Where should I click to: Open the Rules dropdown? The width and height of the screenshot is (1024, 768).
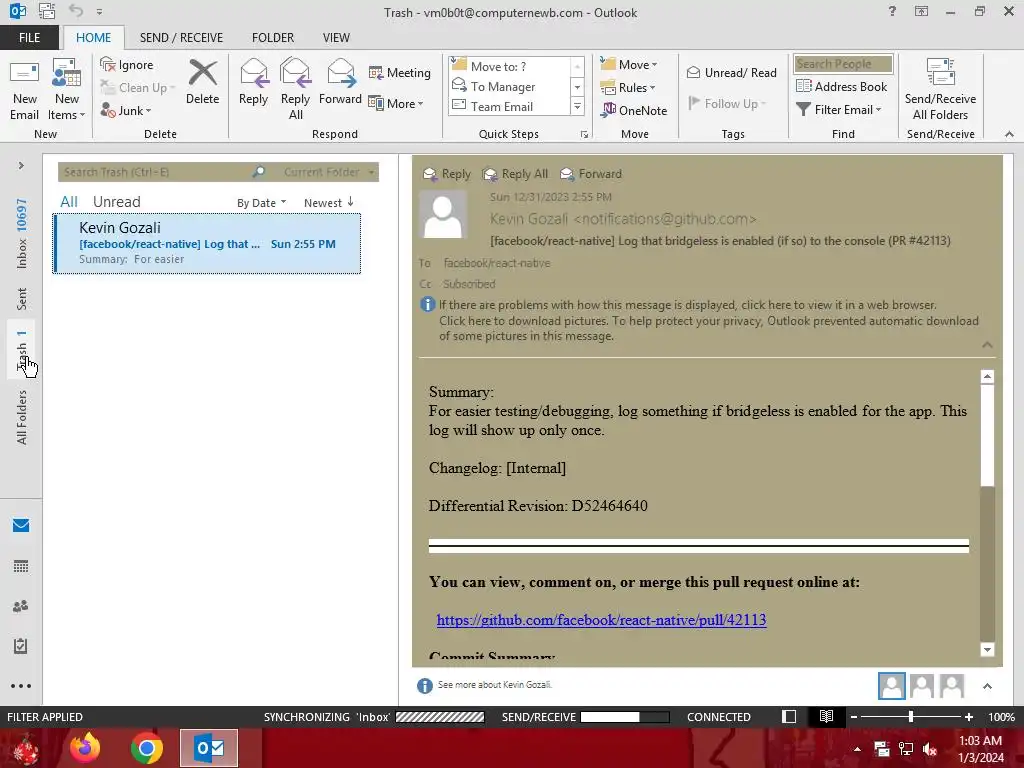(x=628, y=88)
